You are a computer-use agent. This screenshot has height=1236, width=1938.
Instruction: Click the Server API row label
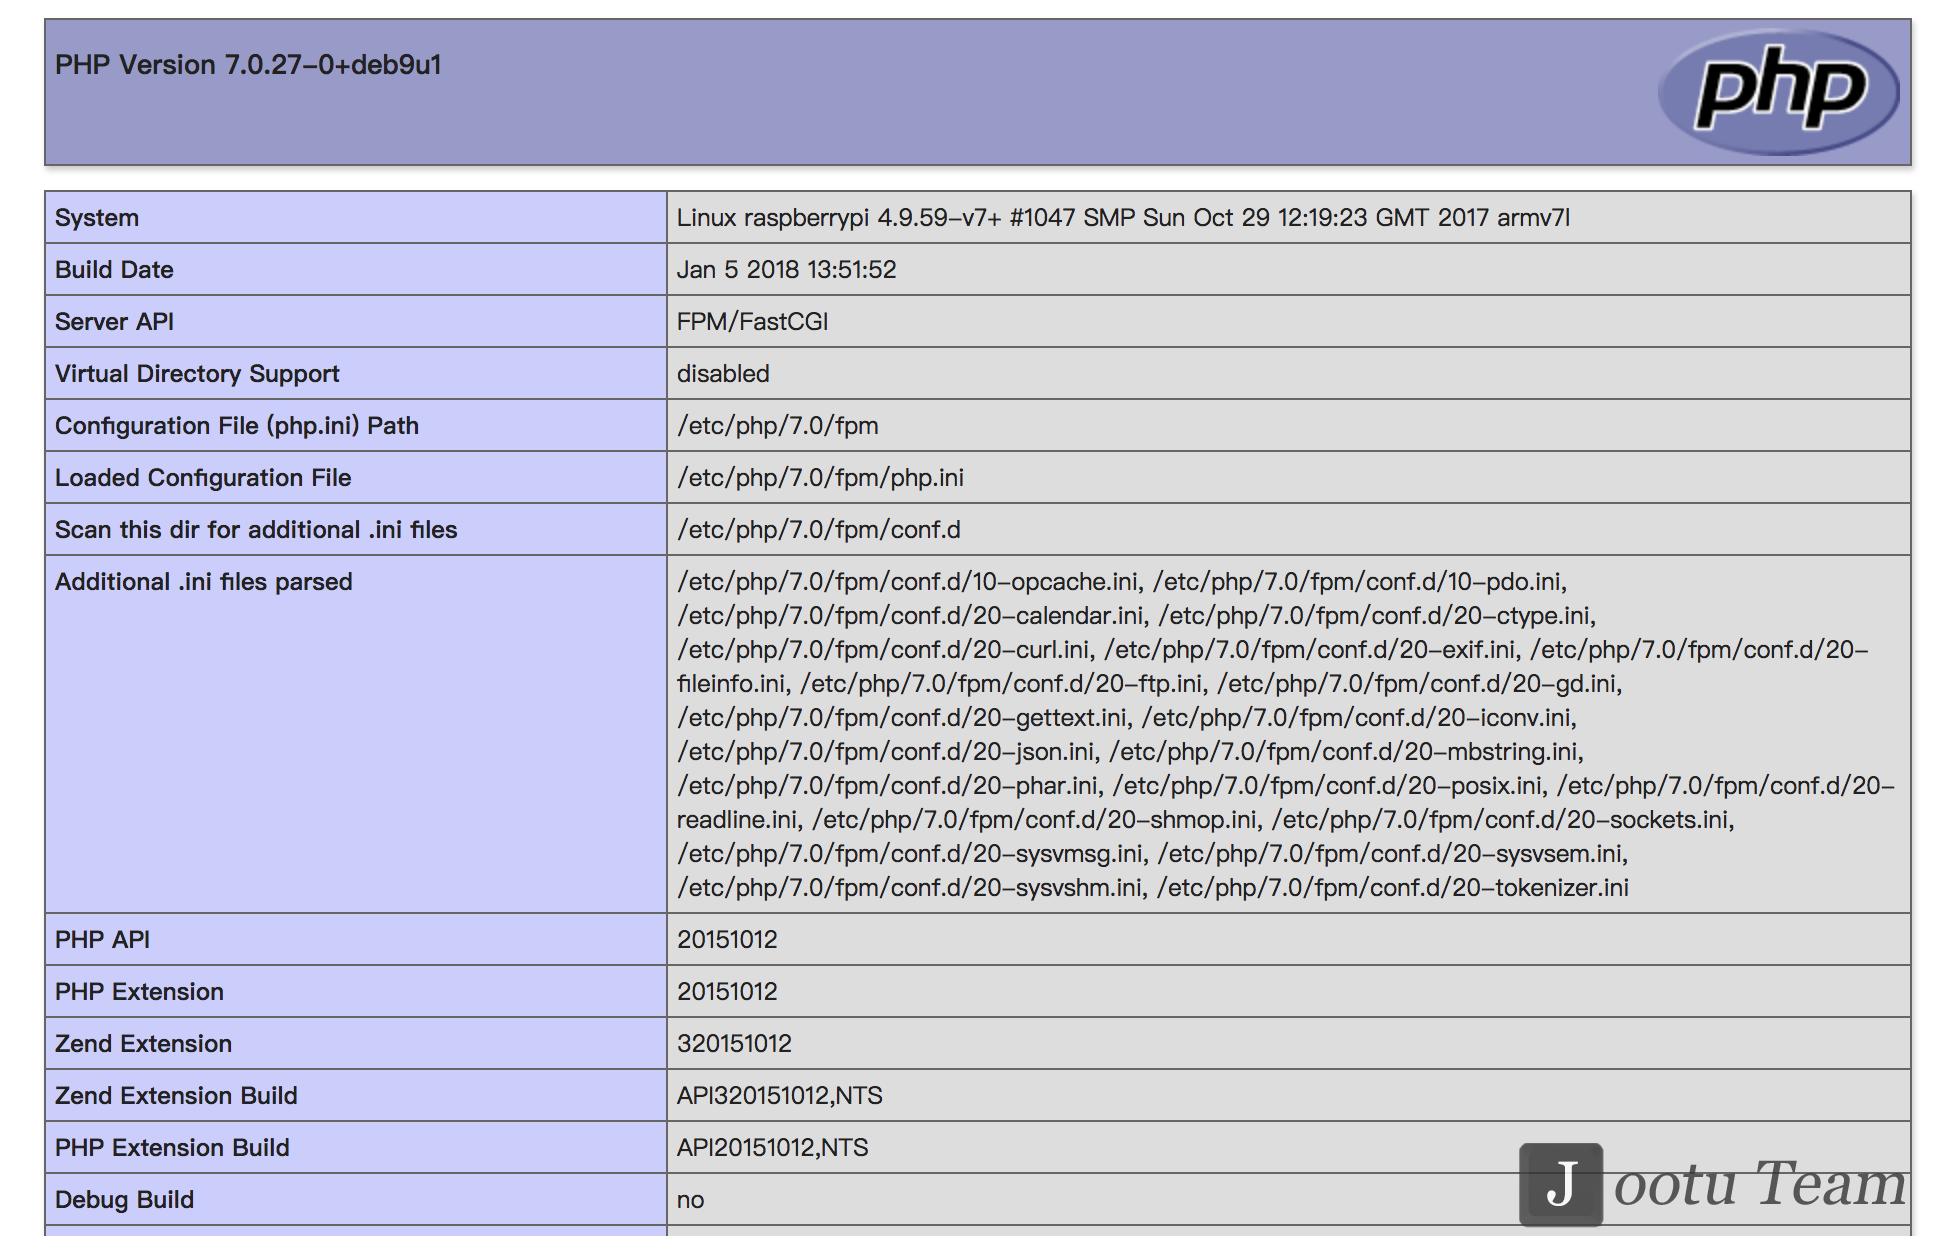coord(114,322)
